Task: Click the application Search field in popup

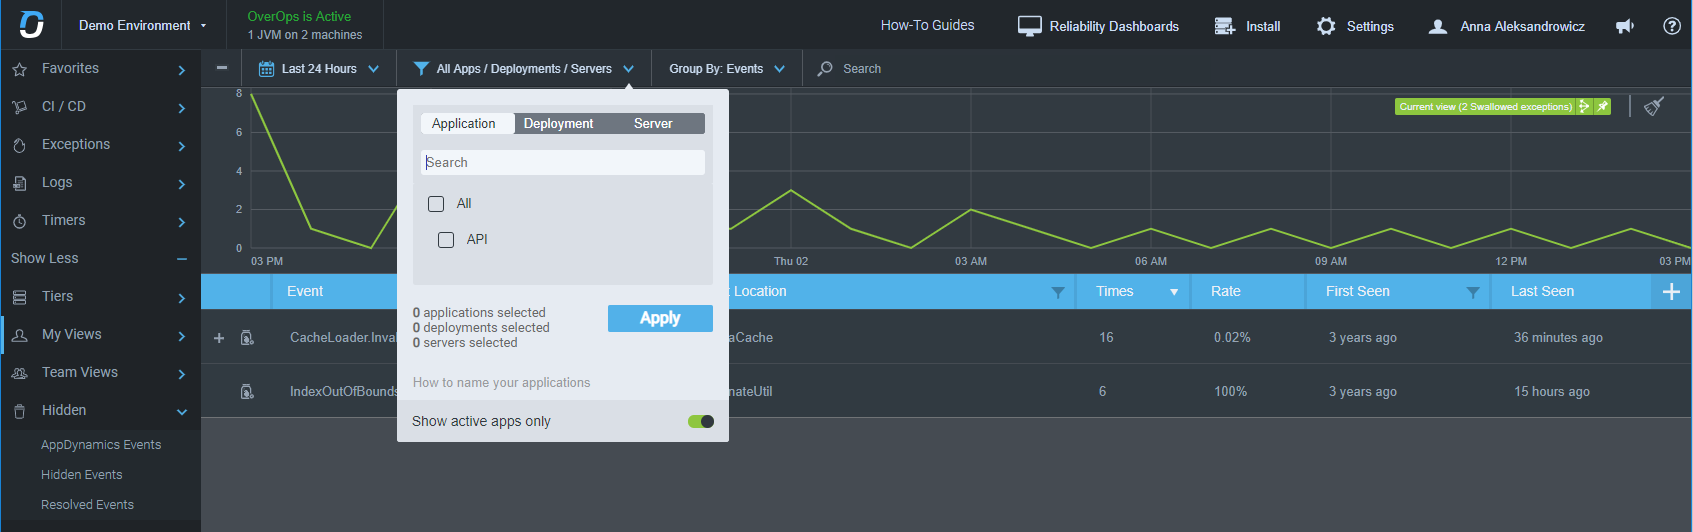Action: pos(563,163)
